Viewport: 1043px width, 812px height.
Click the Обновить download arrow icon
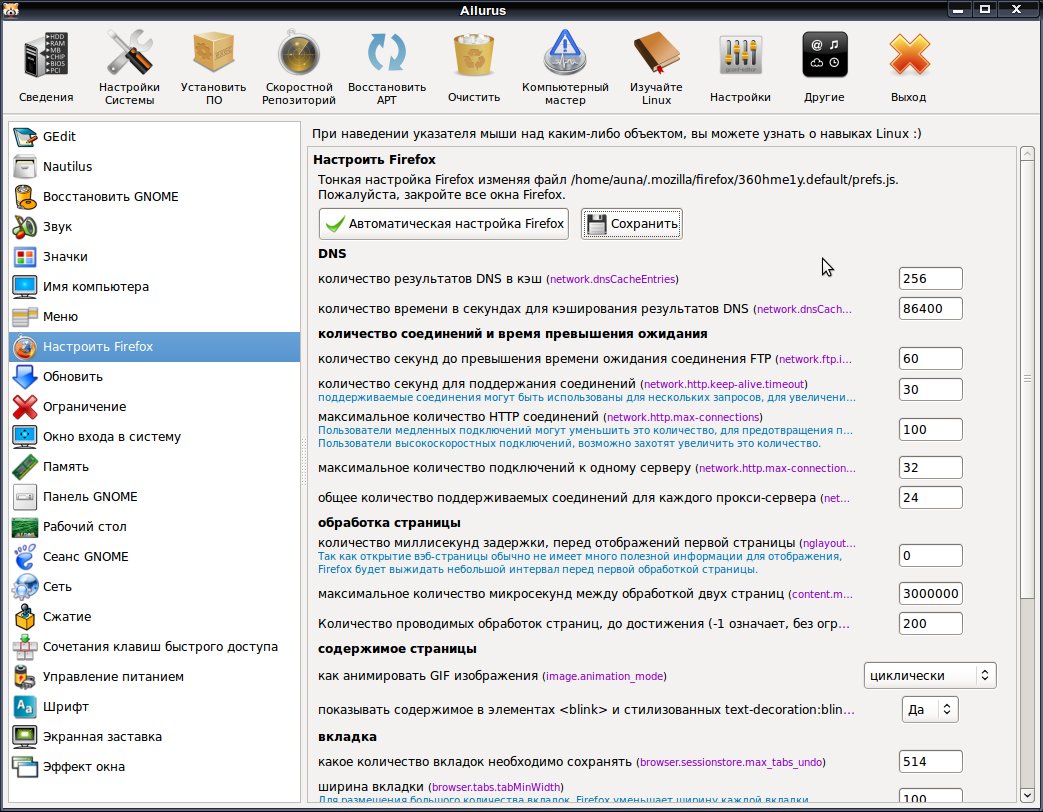click(x=25, y=377)
